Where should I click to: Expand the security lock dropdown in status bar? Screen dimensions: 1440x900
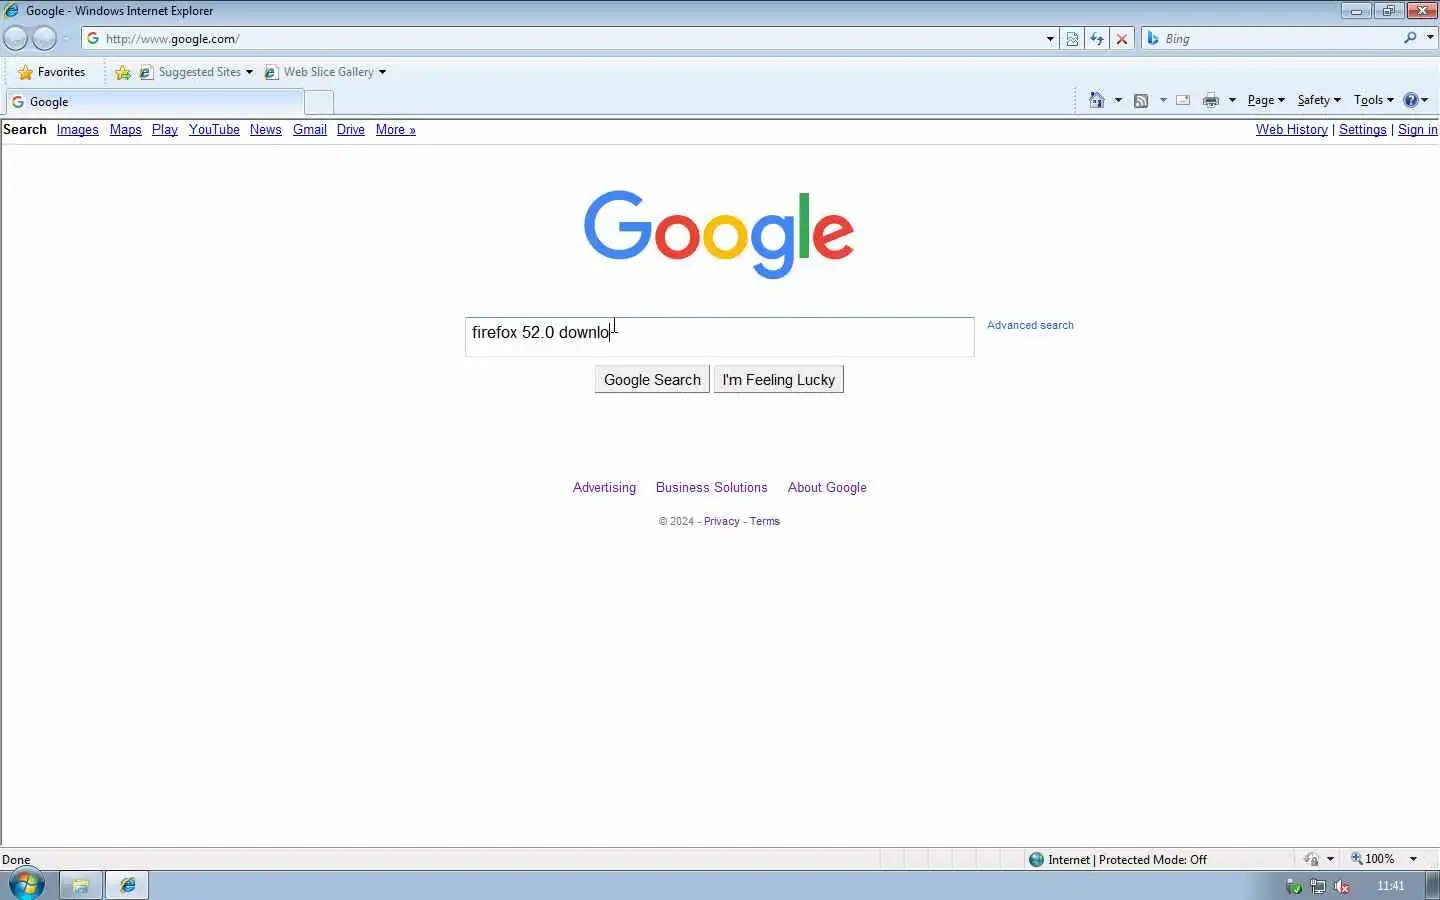point(1330,859)
